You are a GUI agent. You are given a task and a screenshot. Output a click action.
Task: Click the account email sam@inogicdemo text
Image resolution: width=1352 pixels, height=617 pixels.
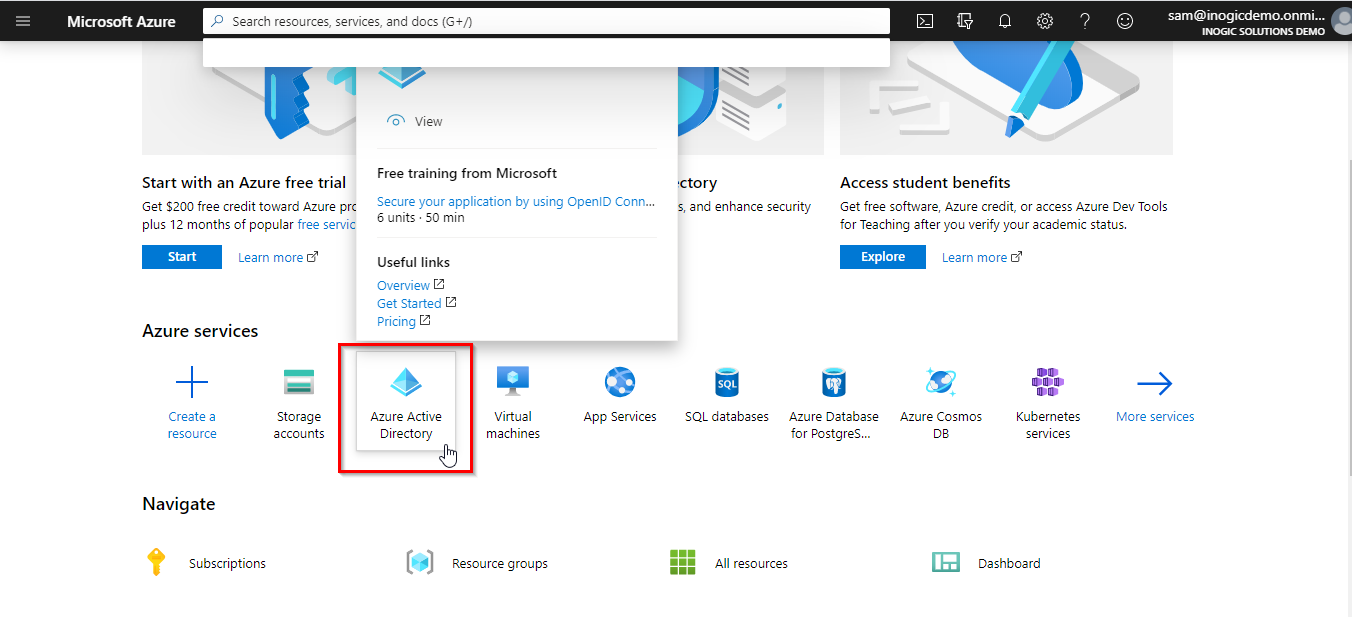point(1246,15)
